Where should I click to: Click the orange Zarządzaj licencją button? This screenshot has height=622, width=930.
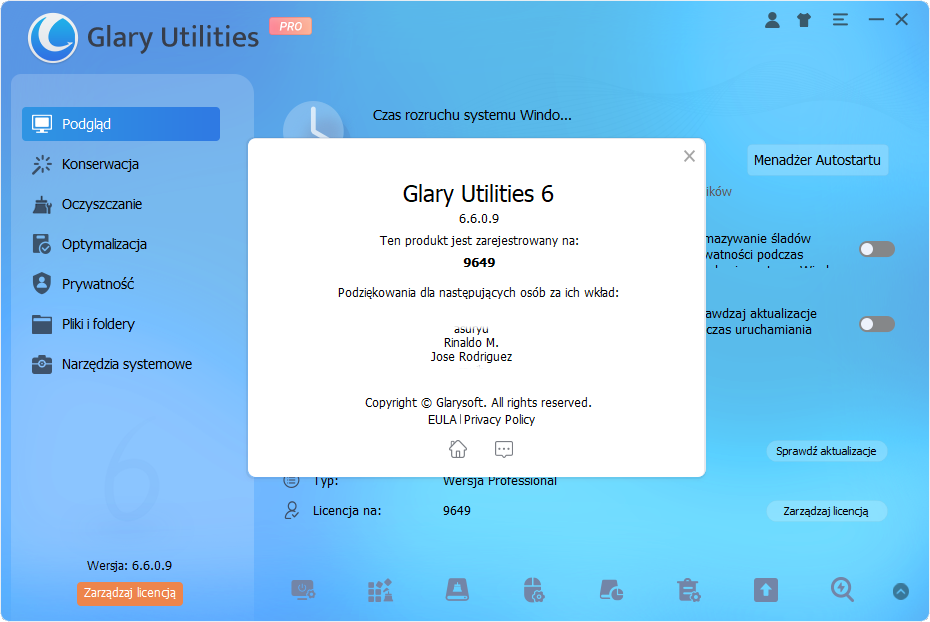(129, 593)
